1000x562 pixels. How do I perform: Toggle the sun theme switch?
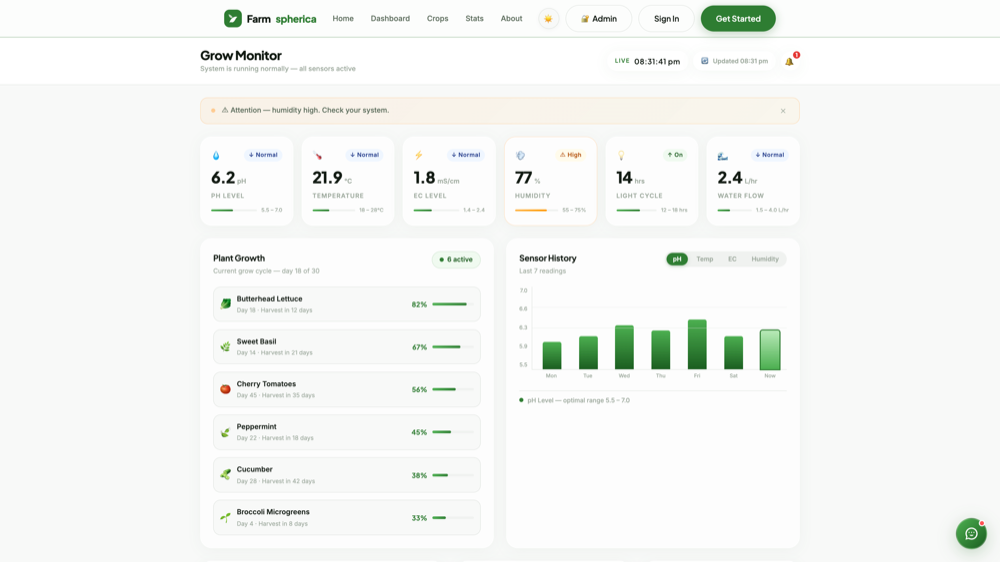(x=548, y=18)
